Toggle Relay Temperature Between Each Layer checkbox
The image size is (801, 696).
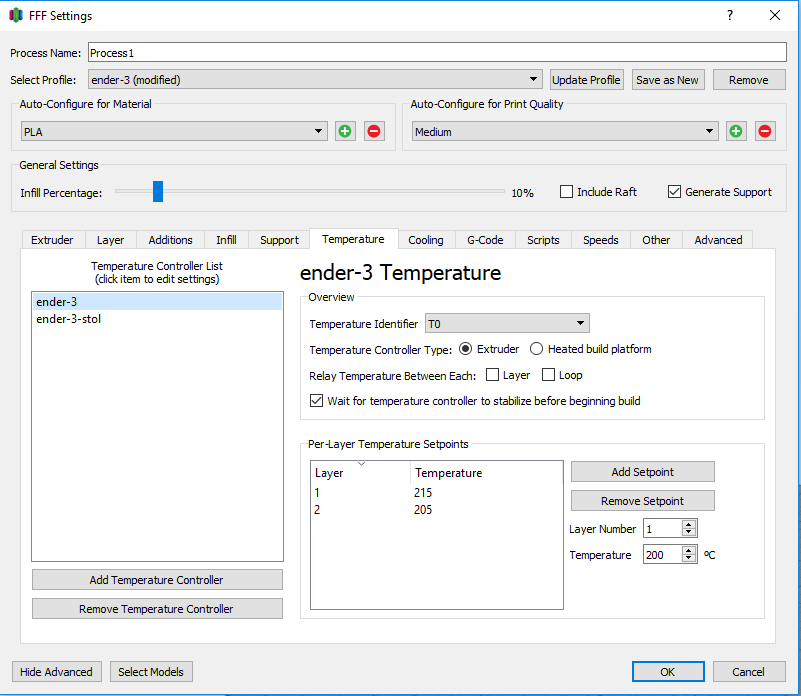[492, 375]
